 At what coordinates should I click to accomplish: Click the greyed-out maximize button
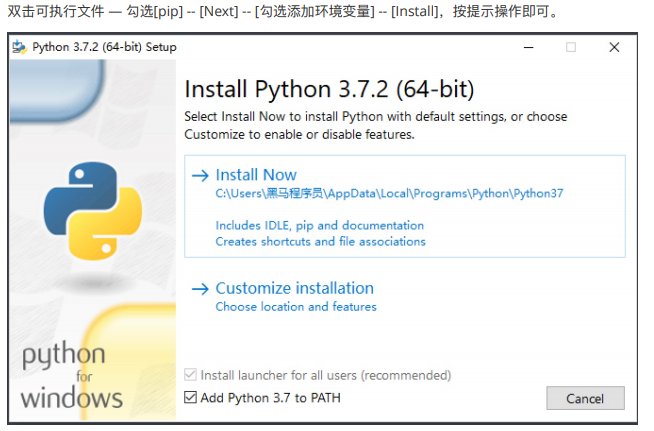tap(571, 47)
